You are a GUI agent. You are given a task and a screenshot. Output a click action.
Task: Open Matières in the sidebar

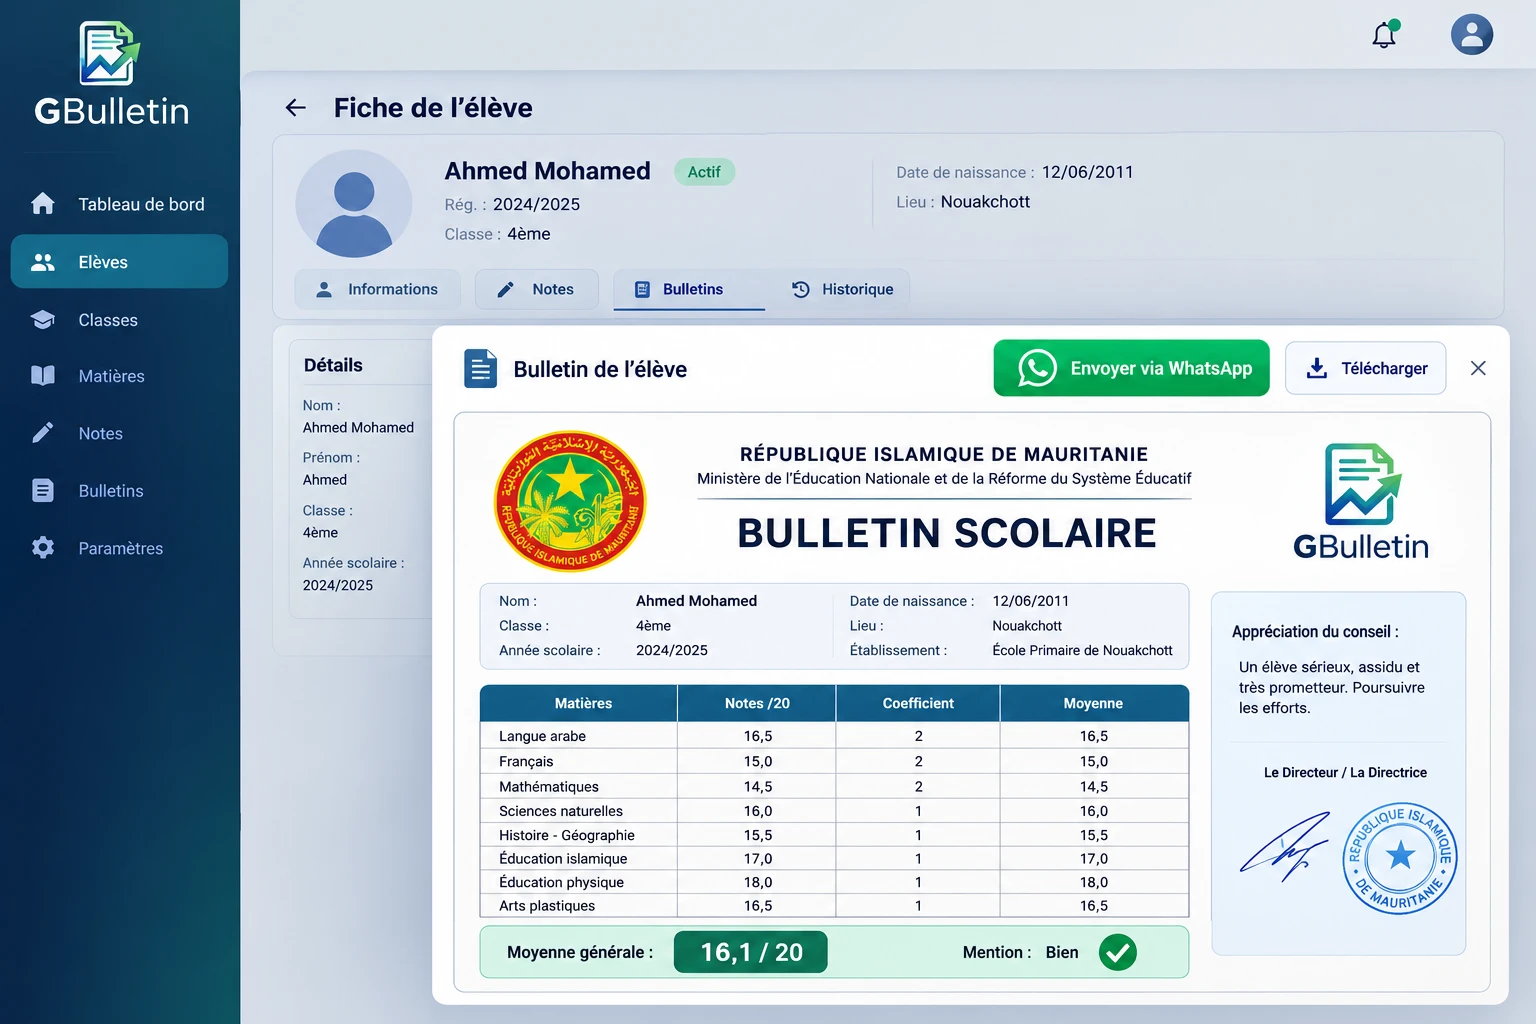(120, 376)
